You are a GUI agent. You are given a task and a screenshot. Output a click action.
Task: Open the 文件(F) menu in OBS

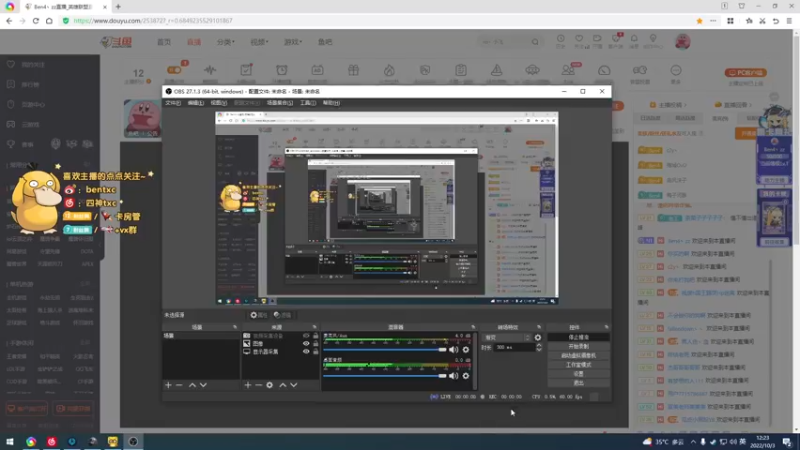click(173, 103)
